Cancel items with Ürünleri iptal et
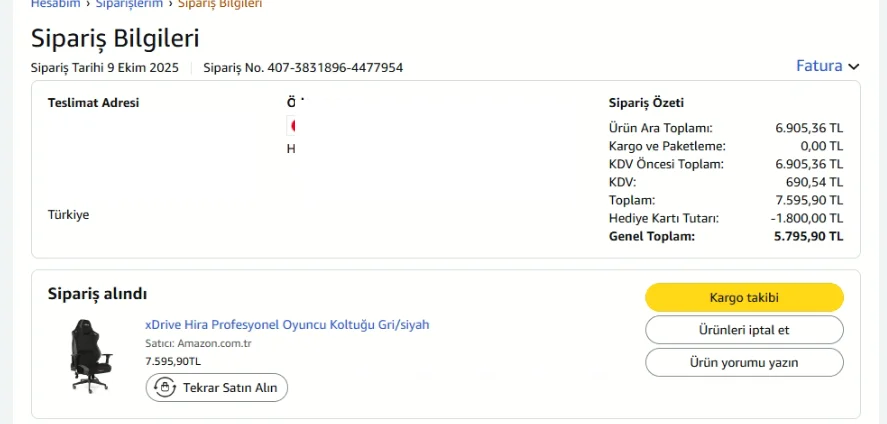887x424 pixels. [744, 330]
